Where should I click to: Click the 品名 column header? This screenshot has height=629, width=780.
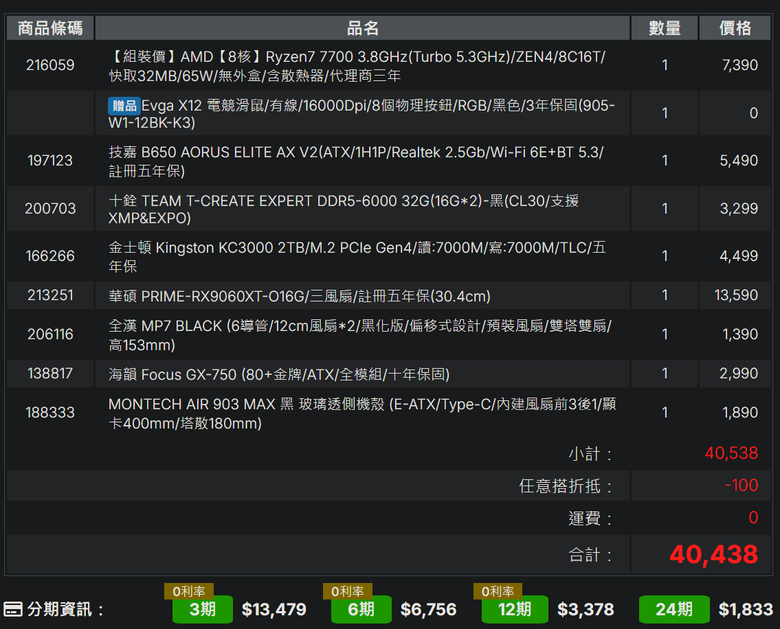(363, 28)
